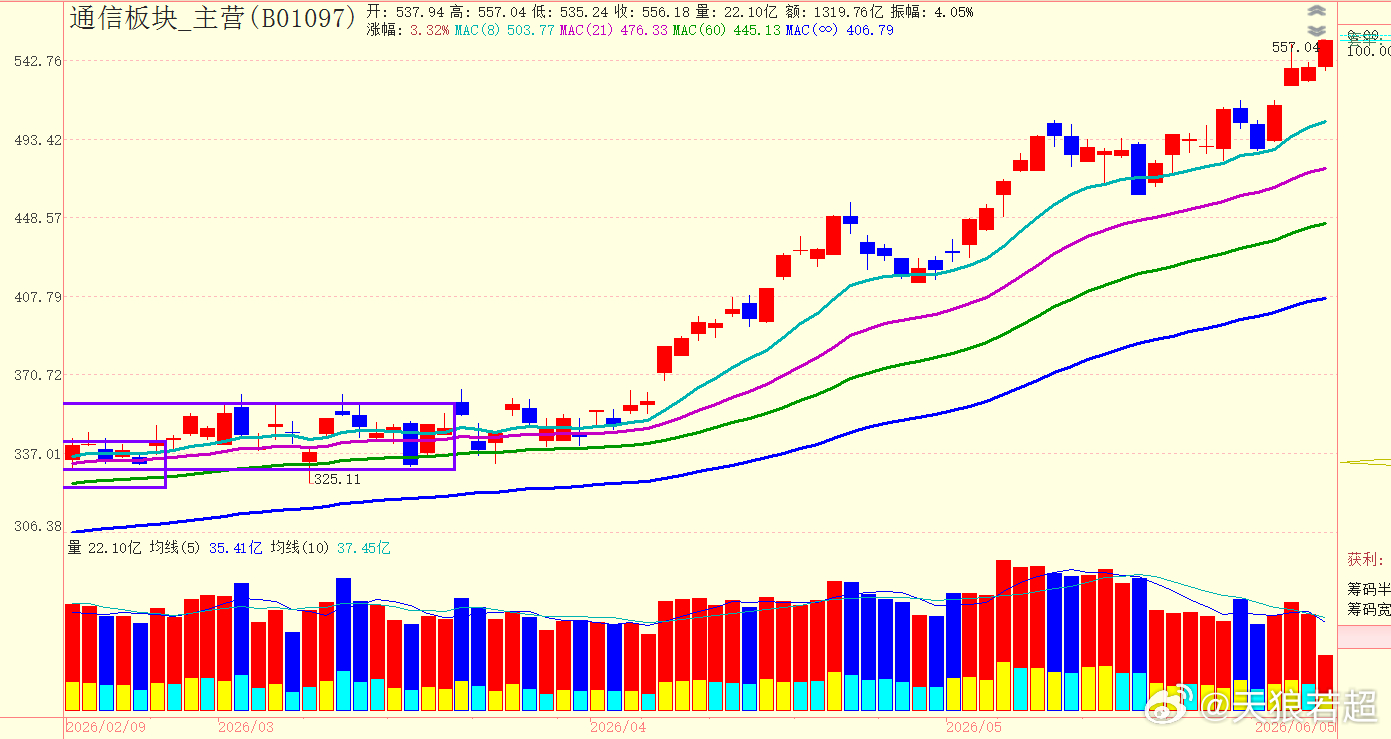This screenshot has width=1391, height=739.
Task: Click the 均线(10) 37.45亿 volume average label
Action: coord(331,547)
